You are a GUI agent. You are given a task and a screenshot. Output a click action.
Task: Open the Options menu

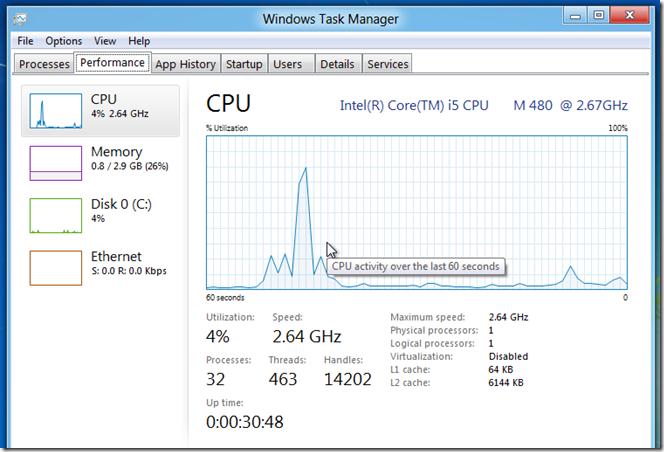click(63, 41)
